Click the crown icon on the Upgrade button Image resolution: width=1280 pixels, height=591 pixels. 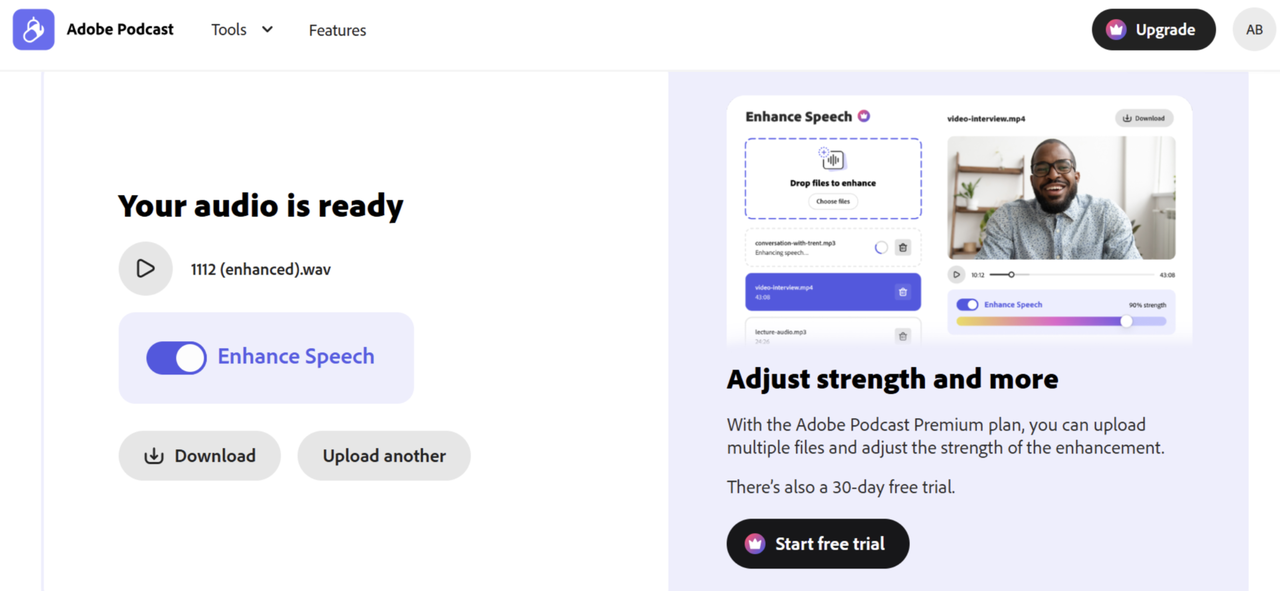click(1116, 30)
